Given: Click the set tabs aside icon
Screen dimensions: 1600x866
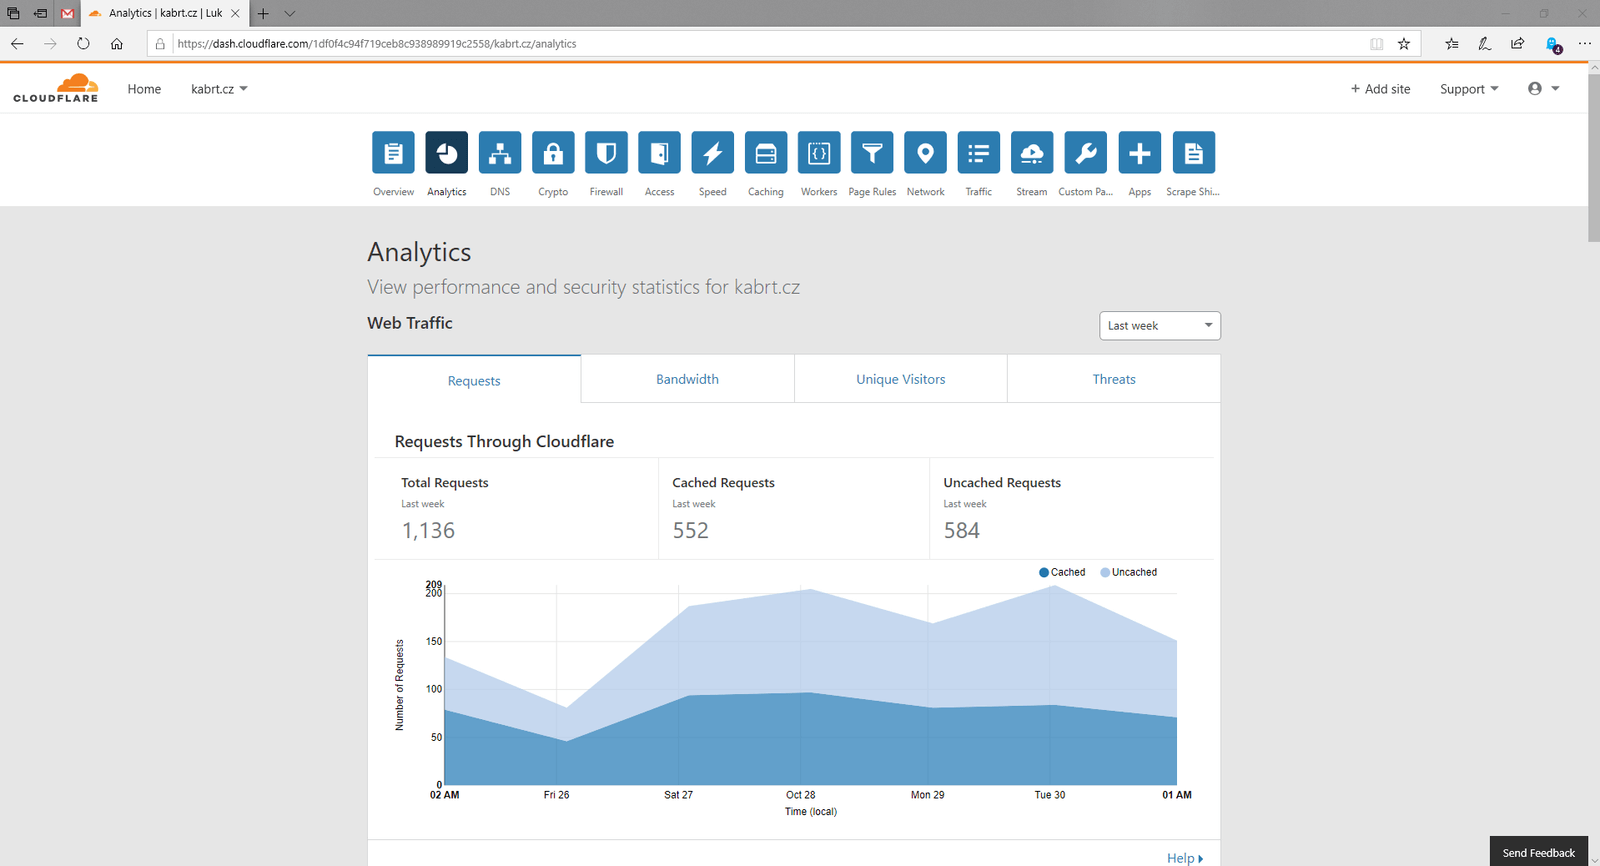Looking at the screenshot, I should (x=40, y=14).
